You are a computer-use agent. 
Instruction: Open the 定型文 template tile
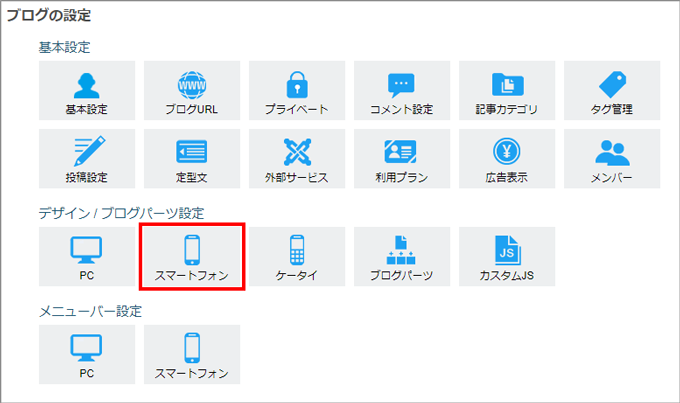tap(192, 158)
